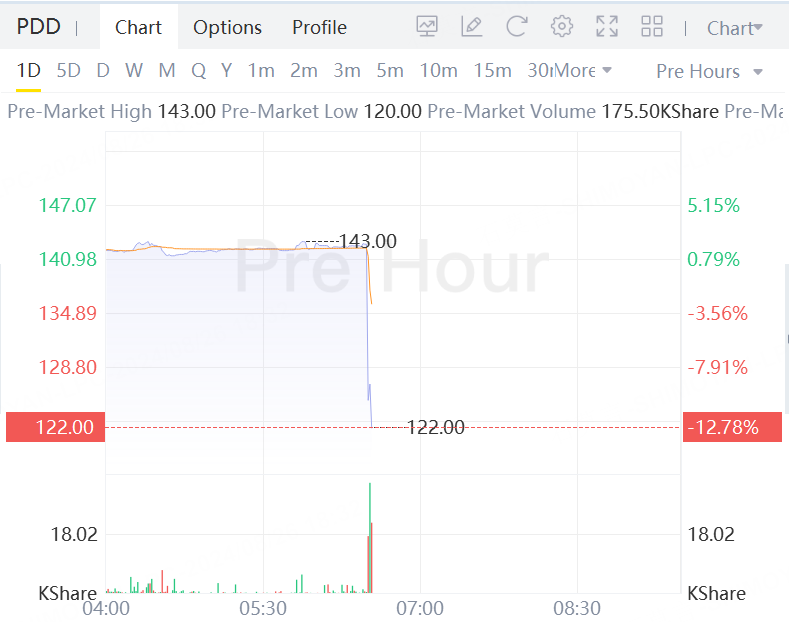Refresh the chart with reload icon
Viewport: 789px width, 622px height.
(x=517, y=26)
